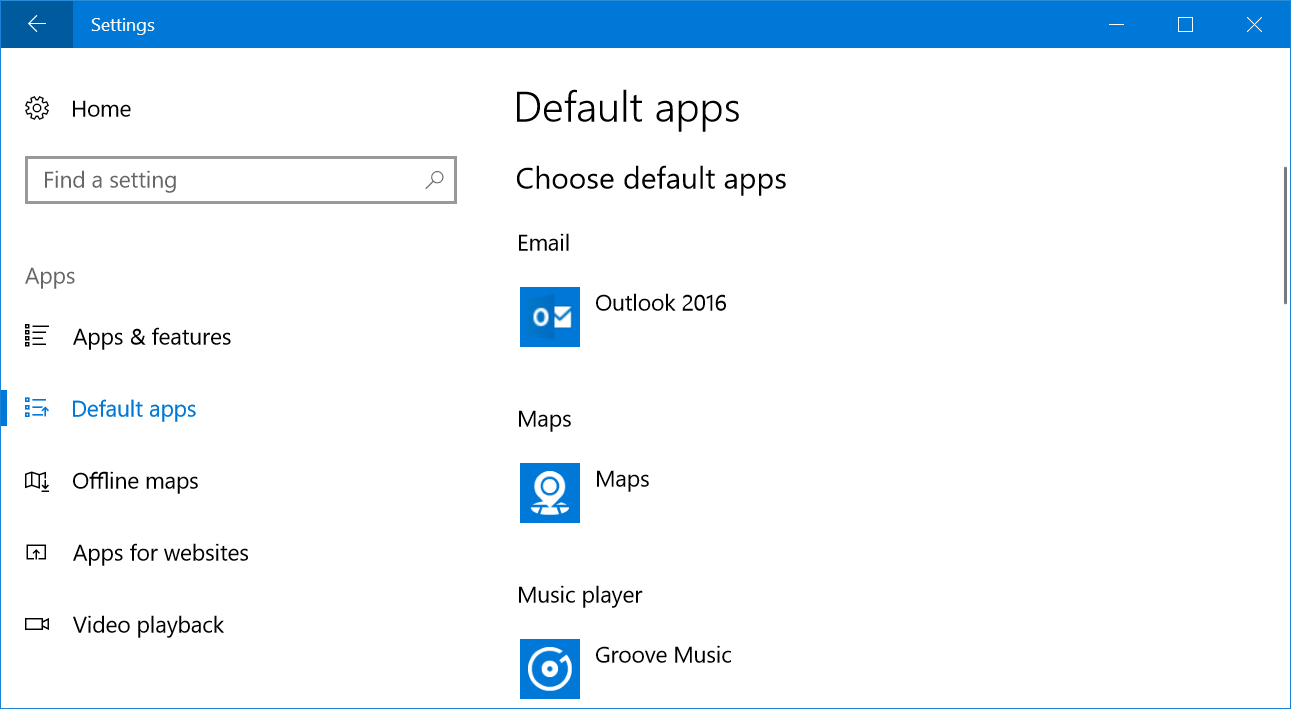Click the vertical scrollbar thumb
The width and height of the screenshot is (1291, 709).
click(1285, 235)
